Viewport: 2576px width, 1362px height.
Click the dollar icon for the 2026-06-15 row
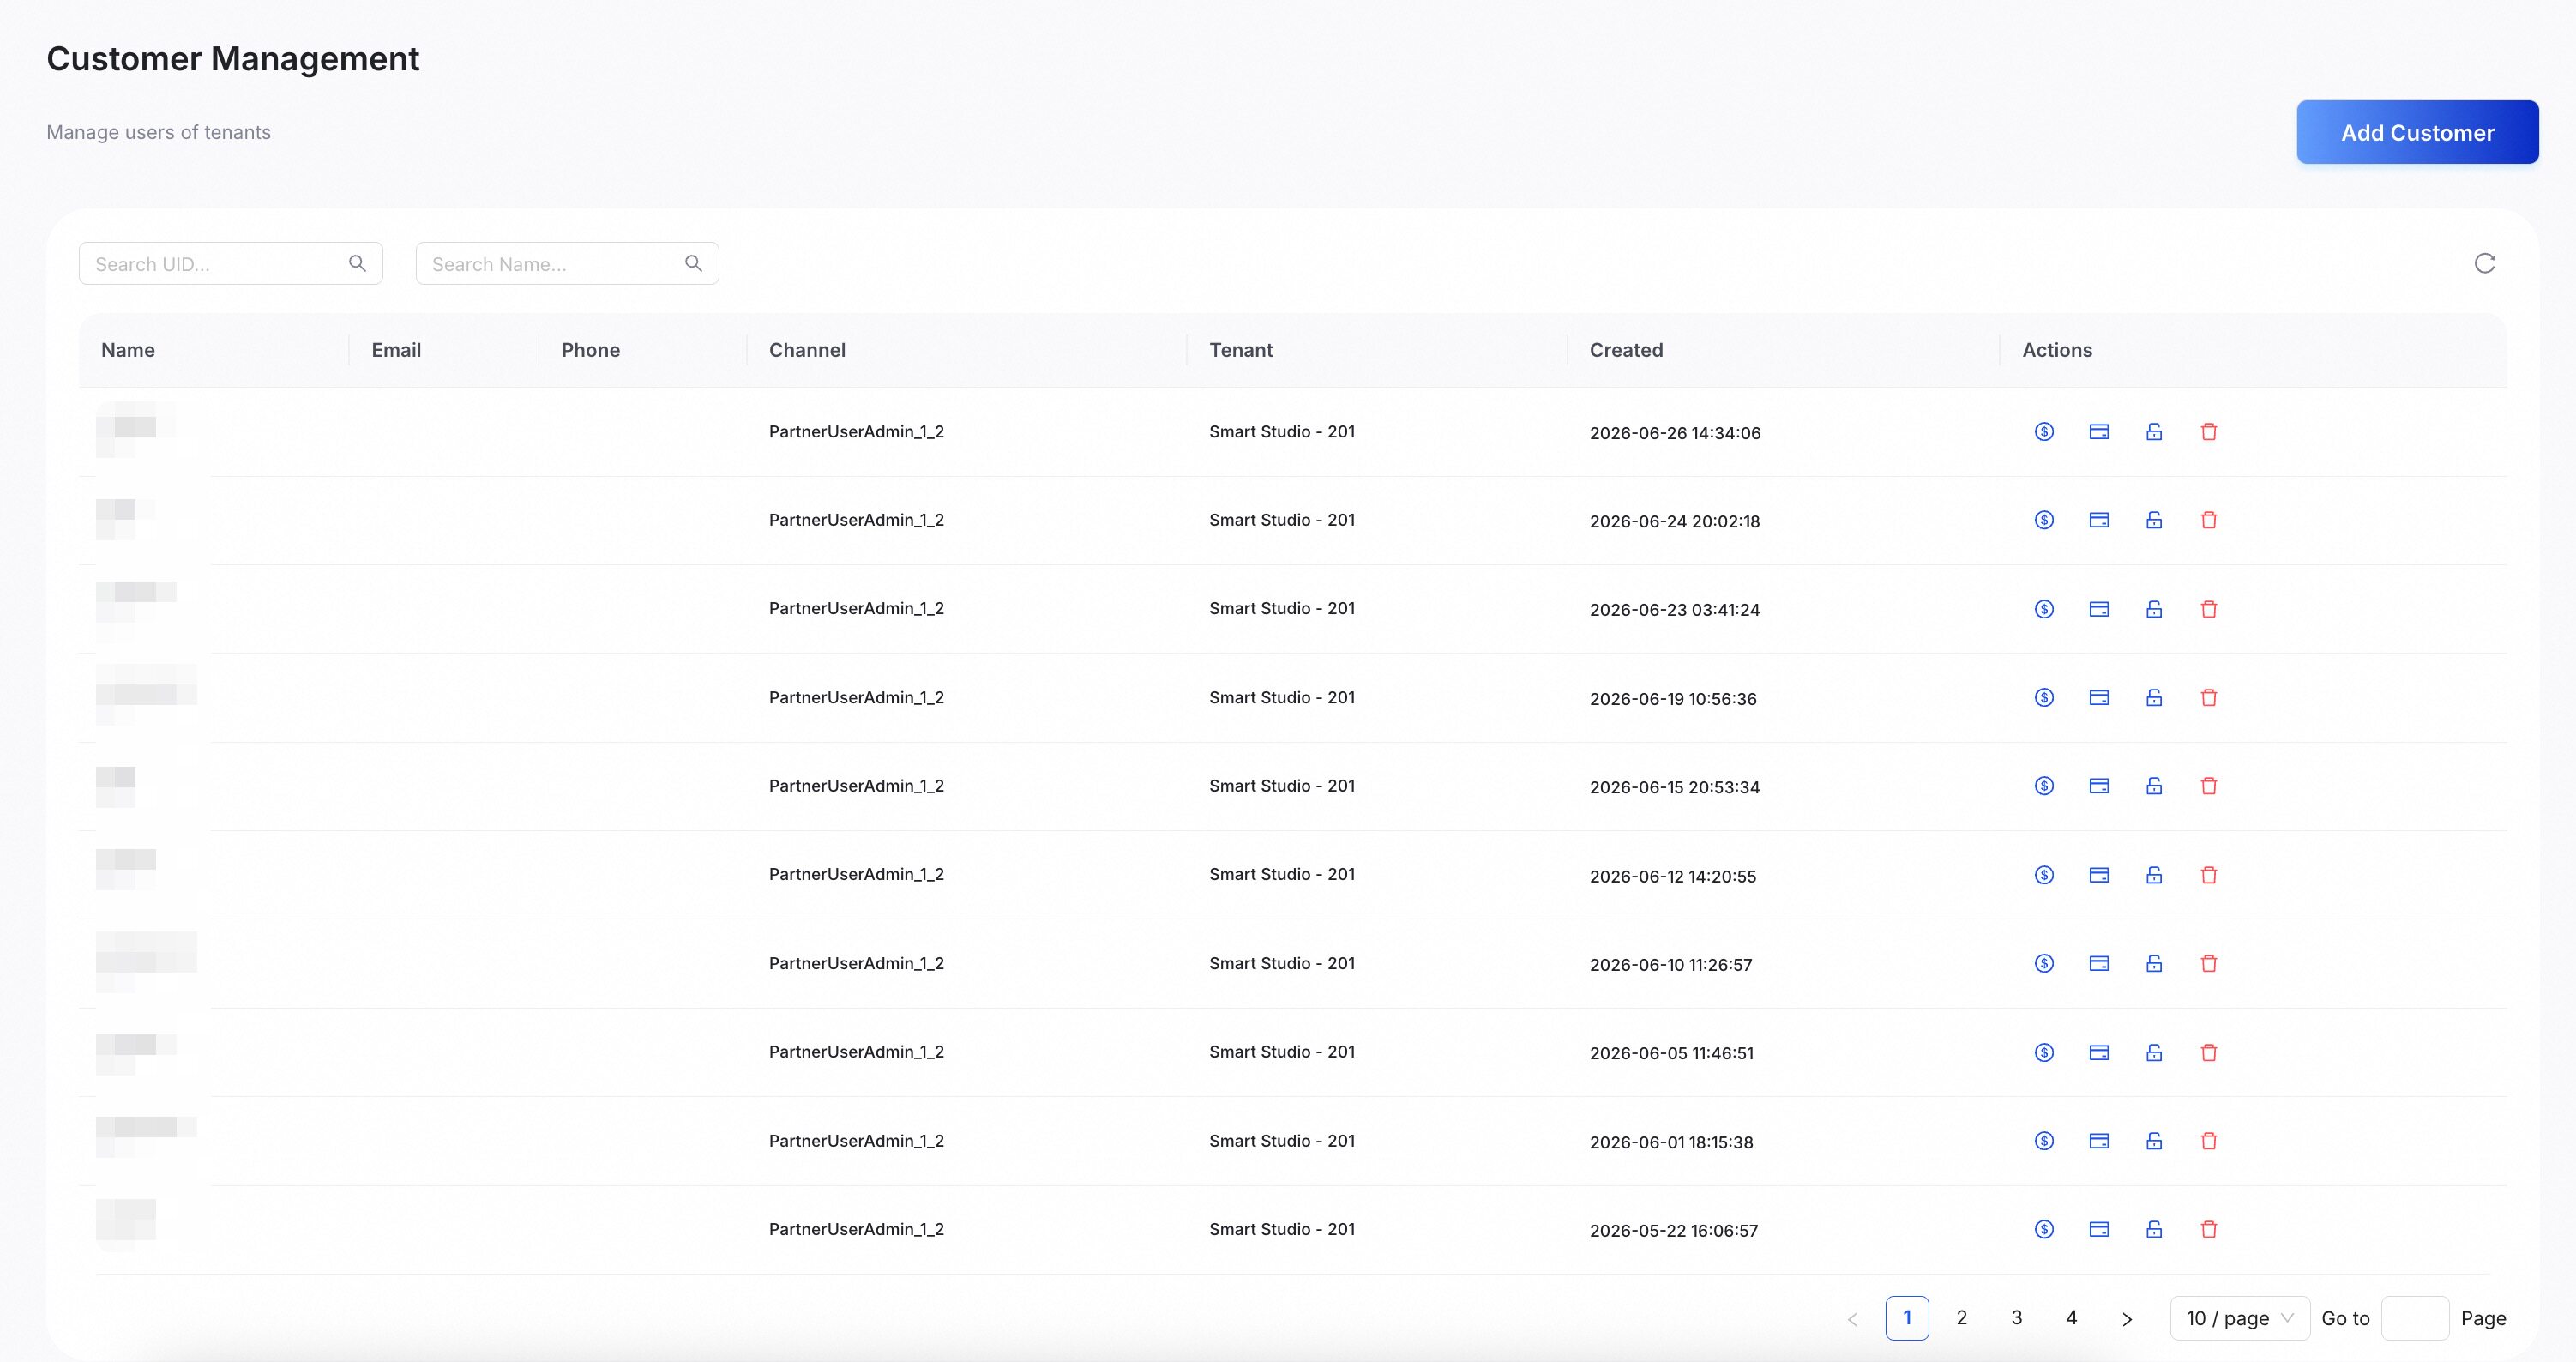coord(2044,786)
